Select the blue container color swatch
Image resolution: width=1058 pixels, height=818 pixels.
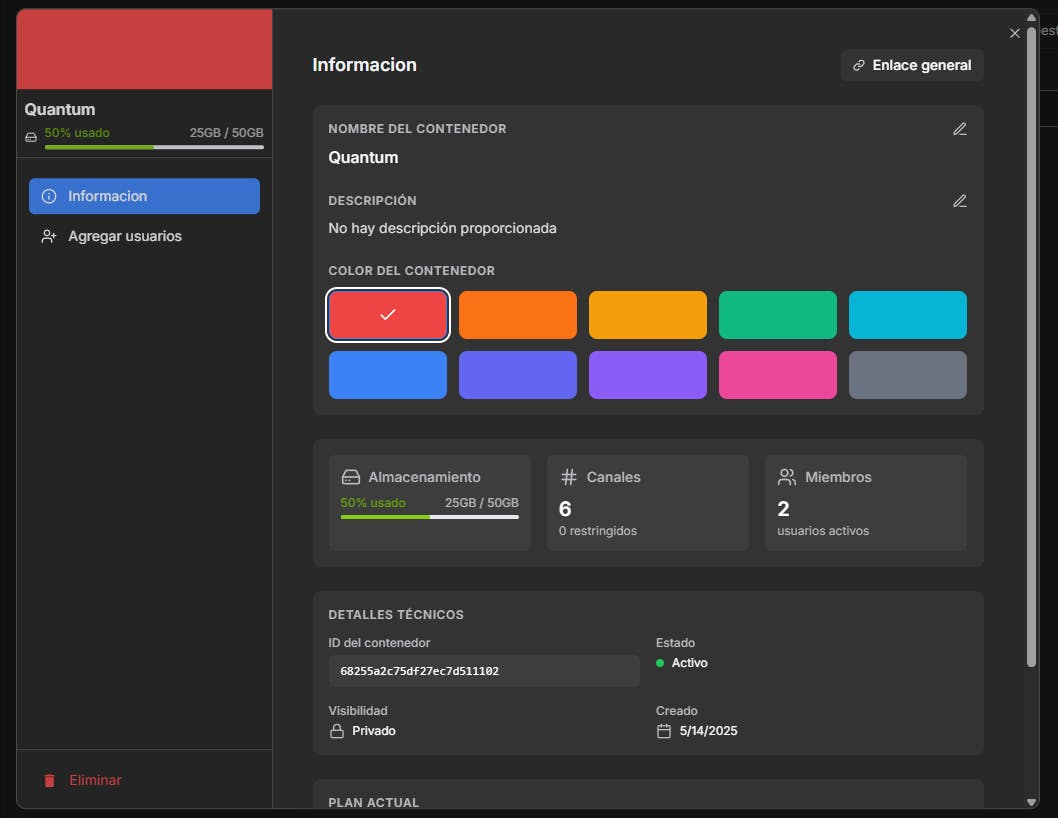pos(388,375)
